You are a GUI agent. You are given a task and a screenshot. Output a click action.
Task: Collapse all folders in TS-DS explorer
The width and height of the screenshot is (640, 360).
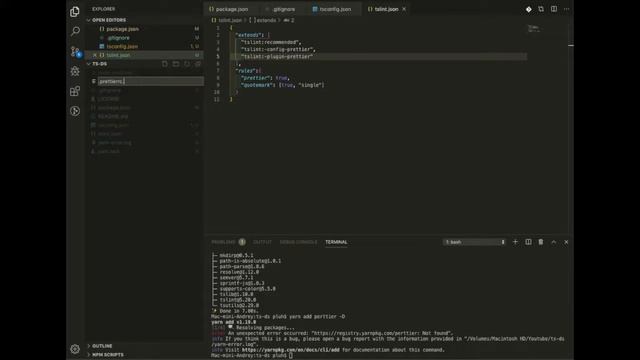(198, 64)
